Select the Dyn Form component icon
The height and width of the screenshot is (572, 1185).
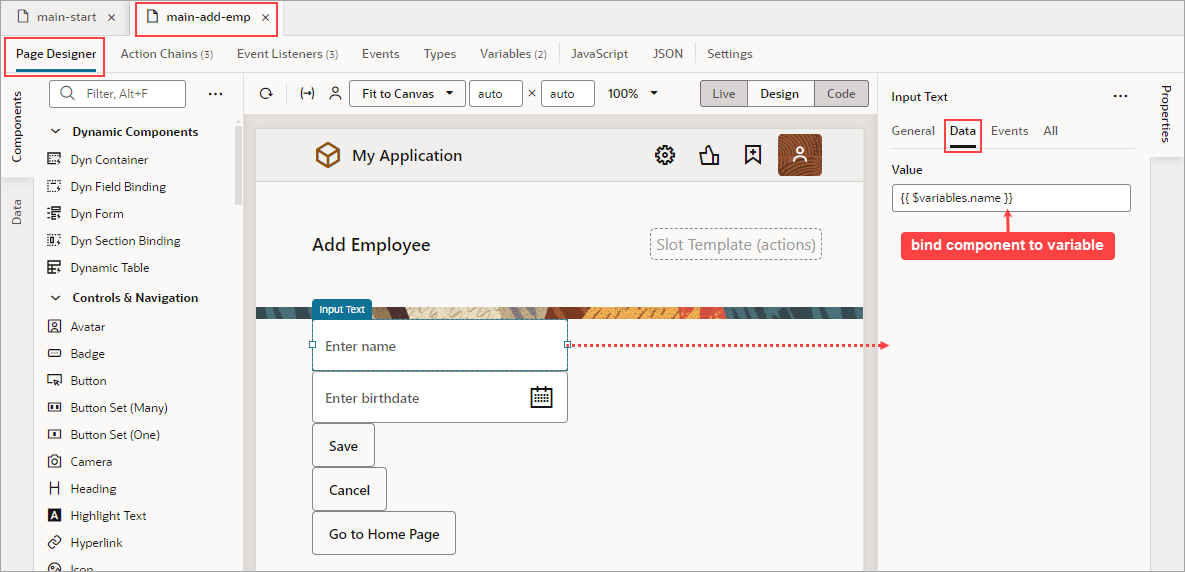[54, 214]
